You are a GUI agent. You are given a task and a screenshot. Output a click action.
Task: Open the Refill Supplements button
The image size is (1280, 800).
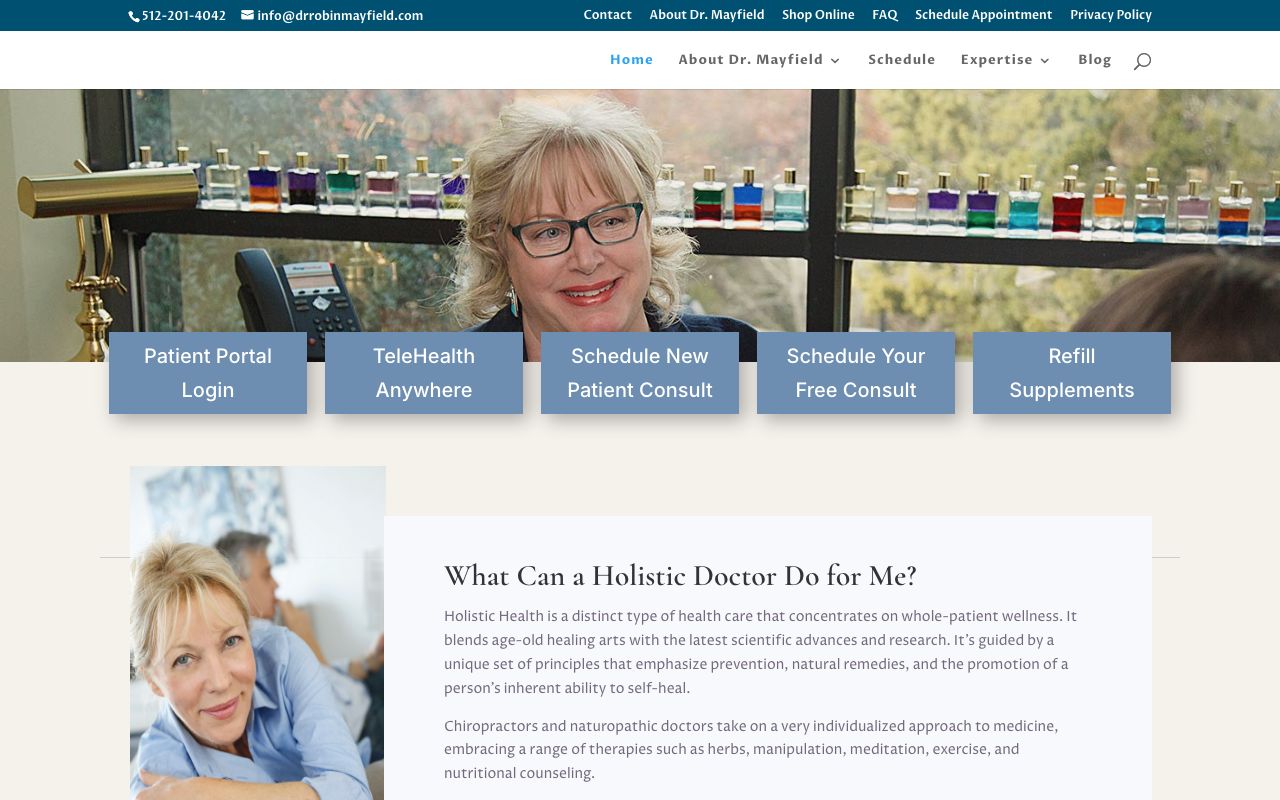(1072, 373)
